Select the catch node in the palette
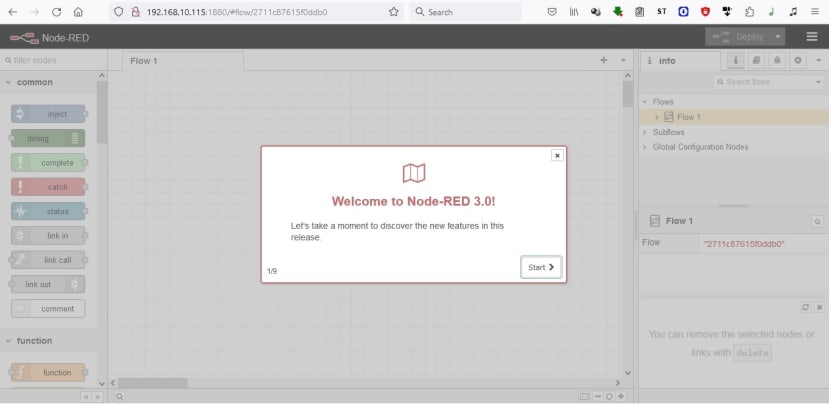This screenshot has width=829, height=404. tap(48, 187)
